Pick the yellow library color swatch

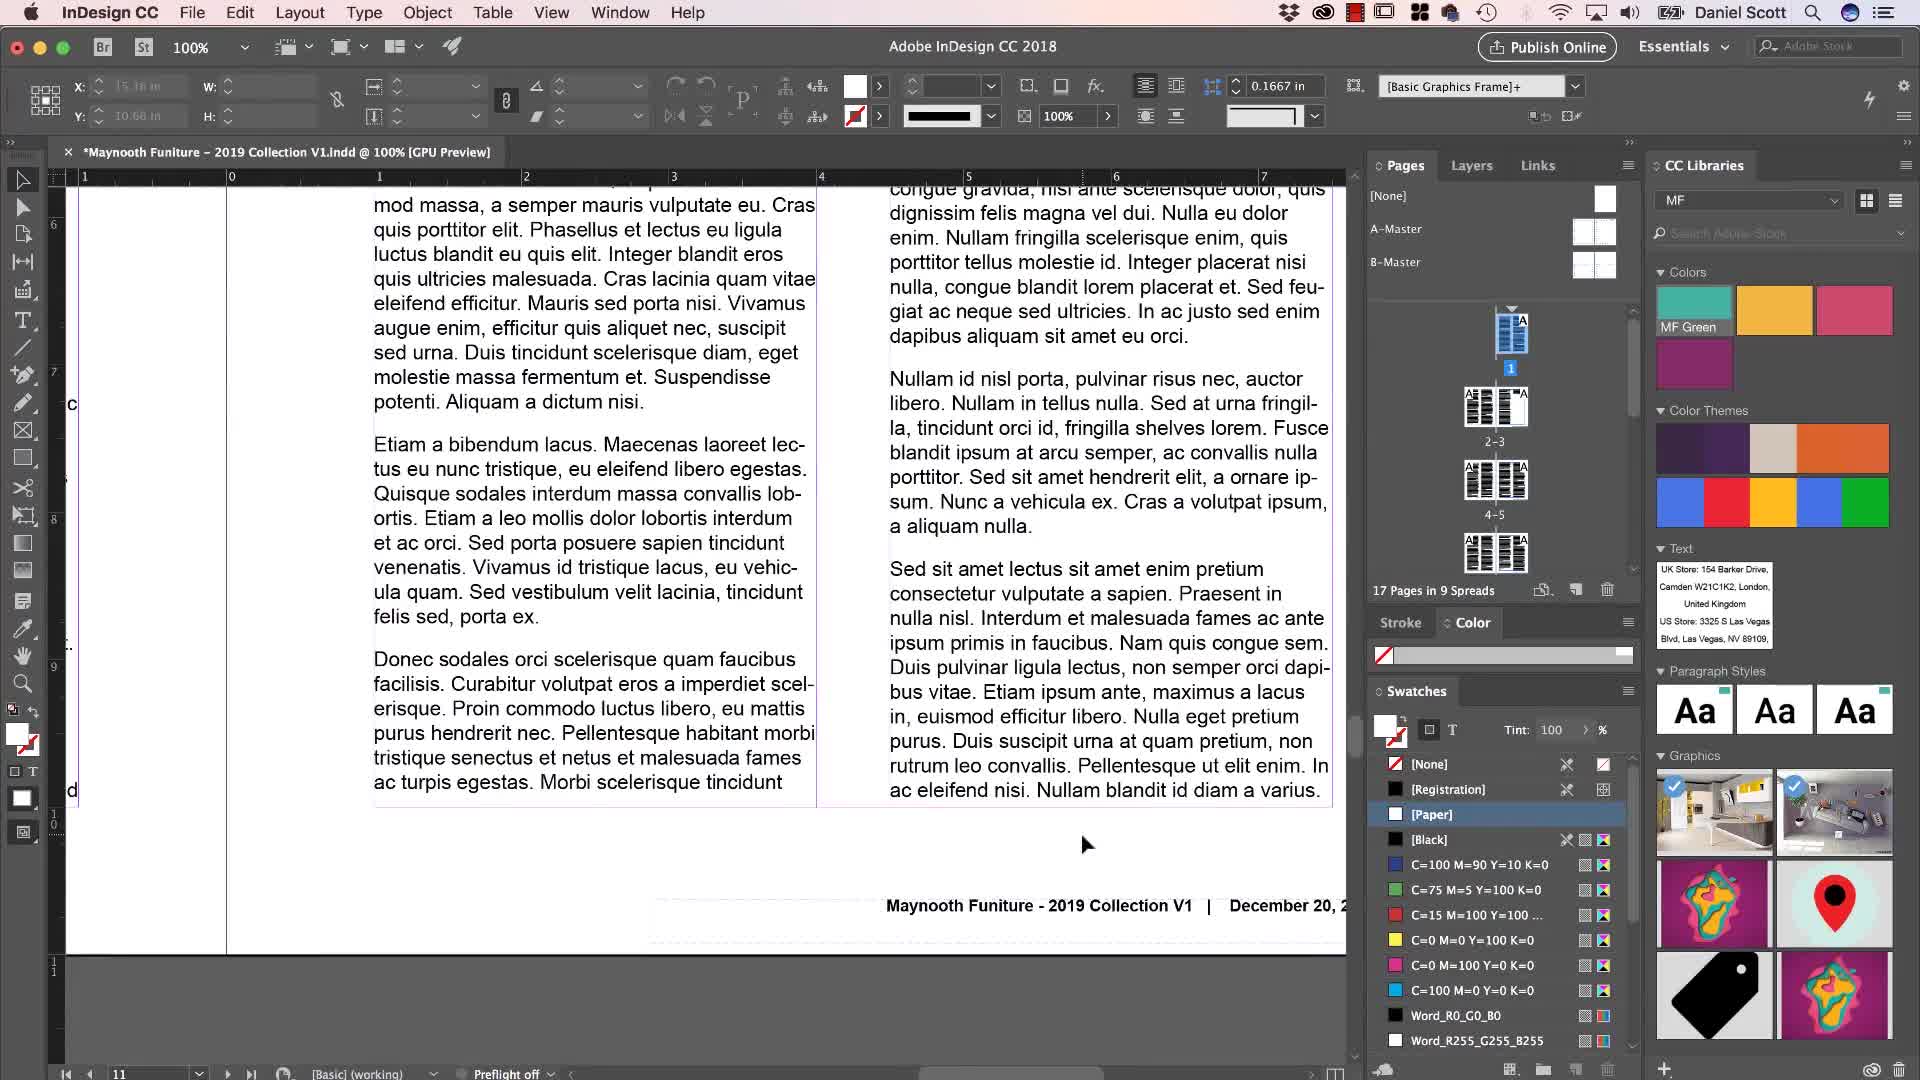click(x=1774, y=311)
